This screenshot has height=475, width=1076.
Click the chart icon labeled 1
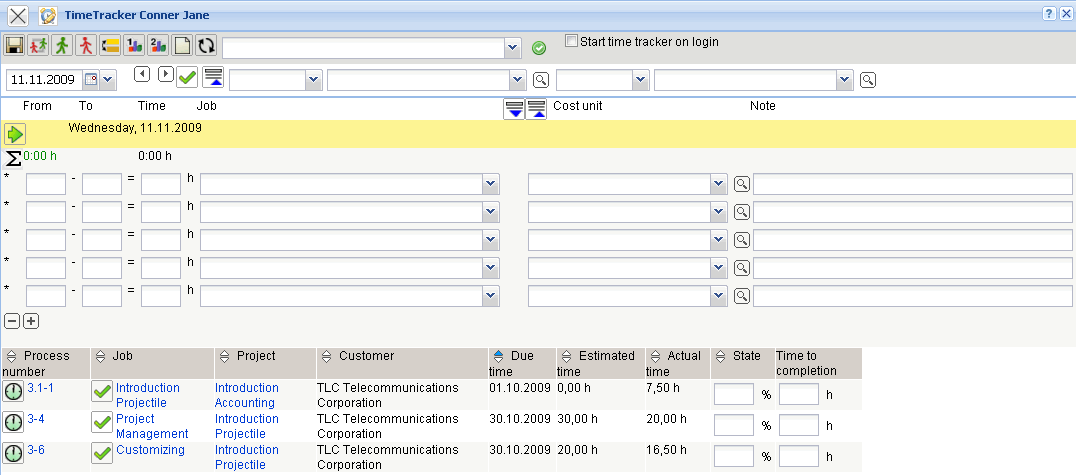134,46
